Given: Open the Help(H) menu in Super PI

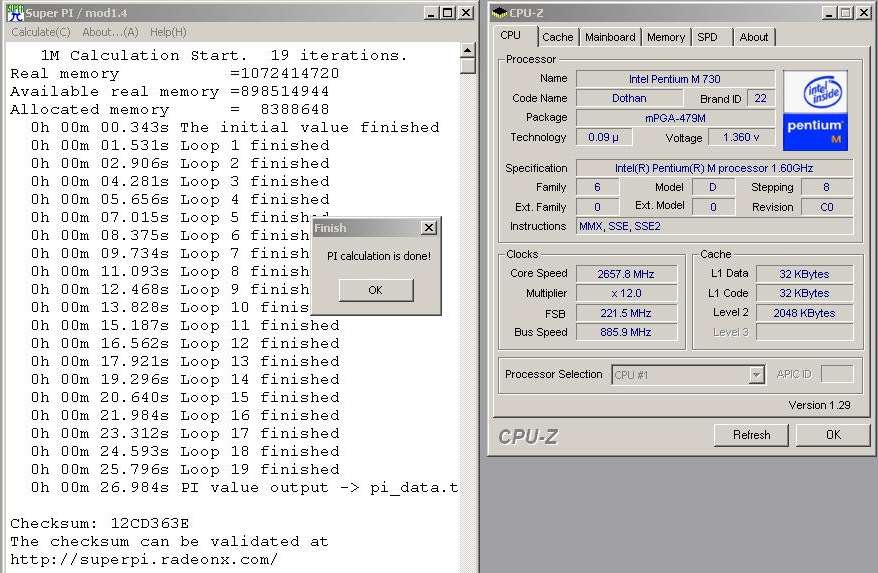Looking at the screenshot, I should pyautogui.click(x=168, y=32).
